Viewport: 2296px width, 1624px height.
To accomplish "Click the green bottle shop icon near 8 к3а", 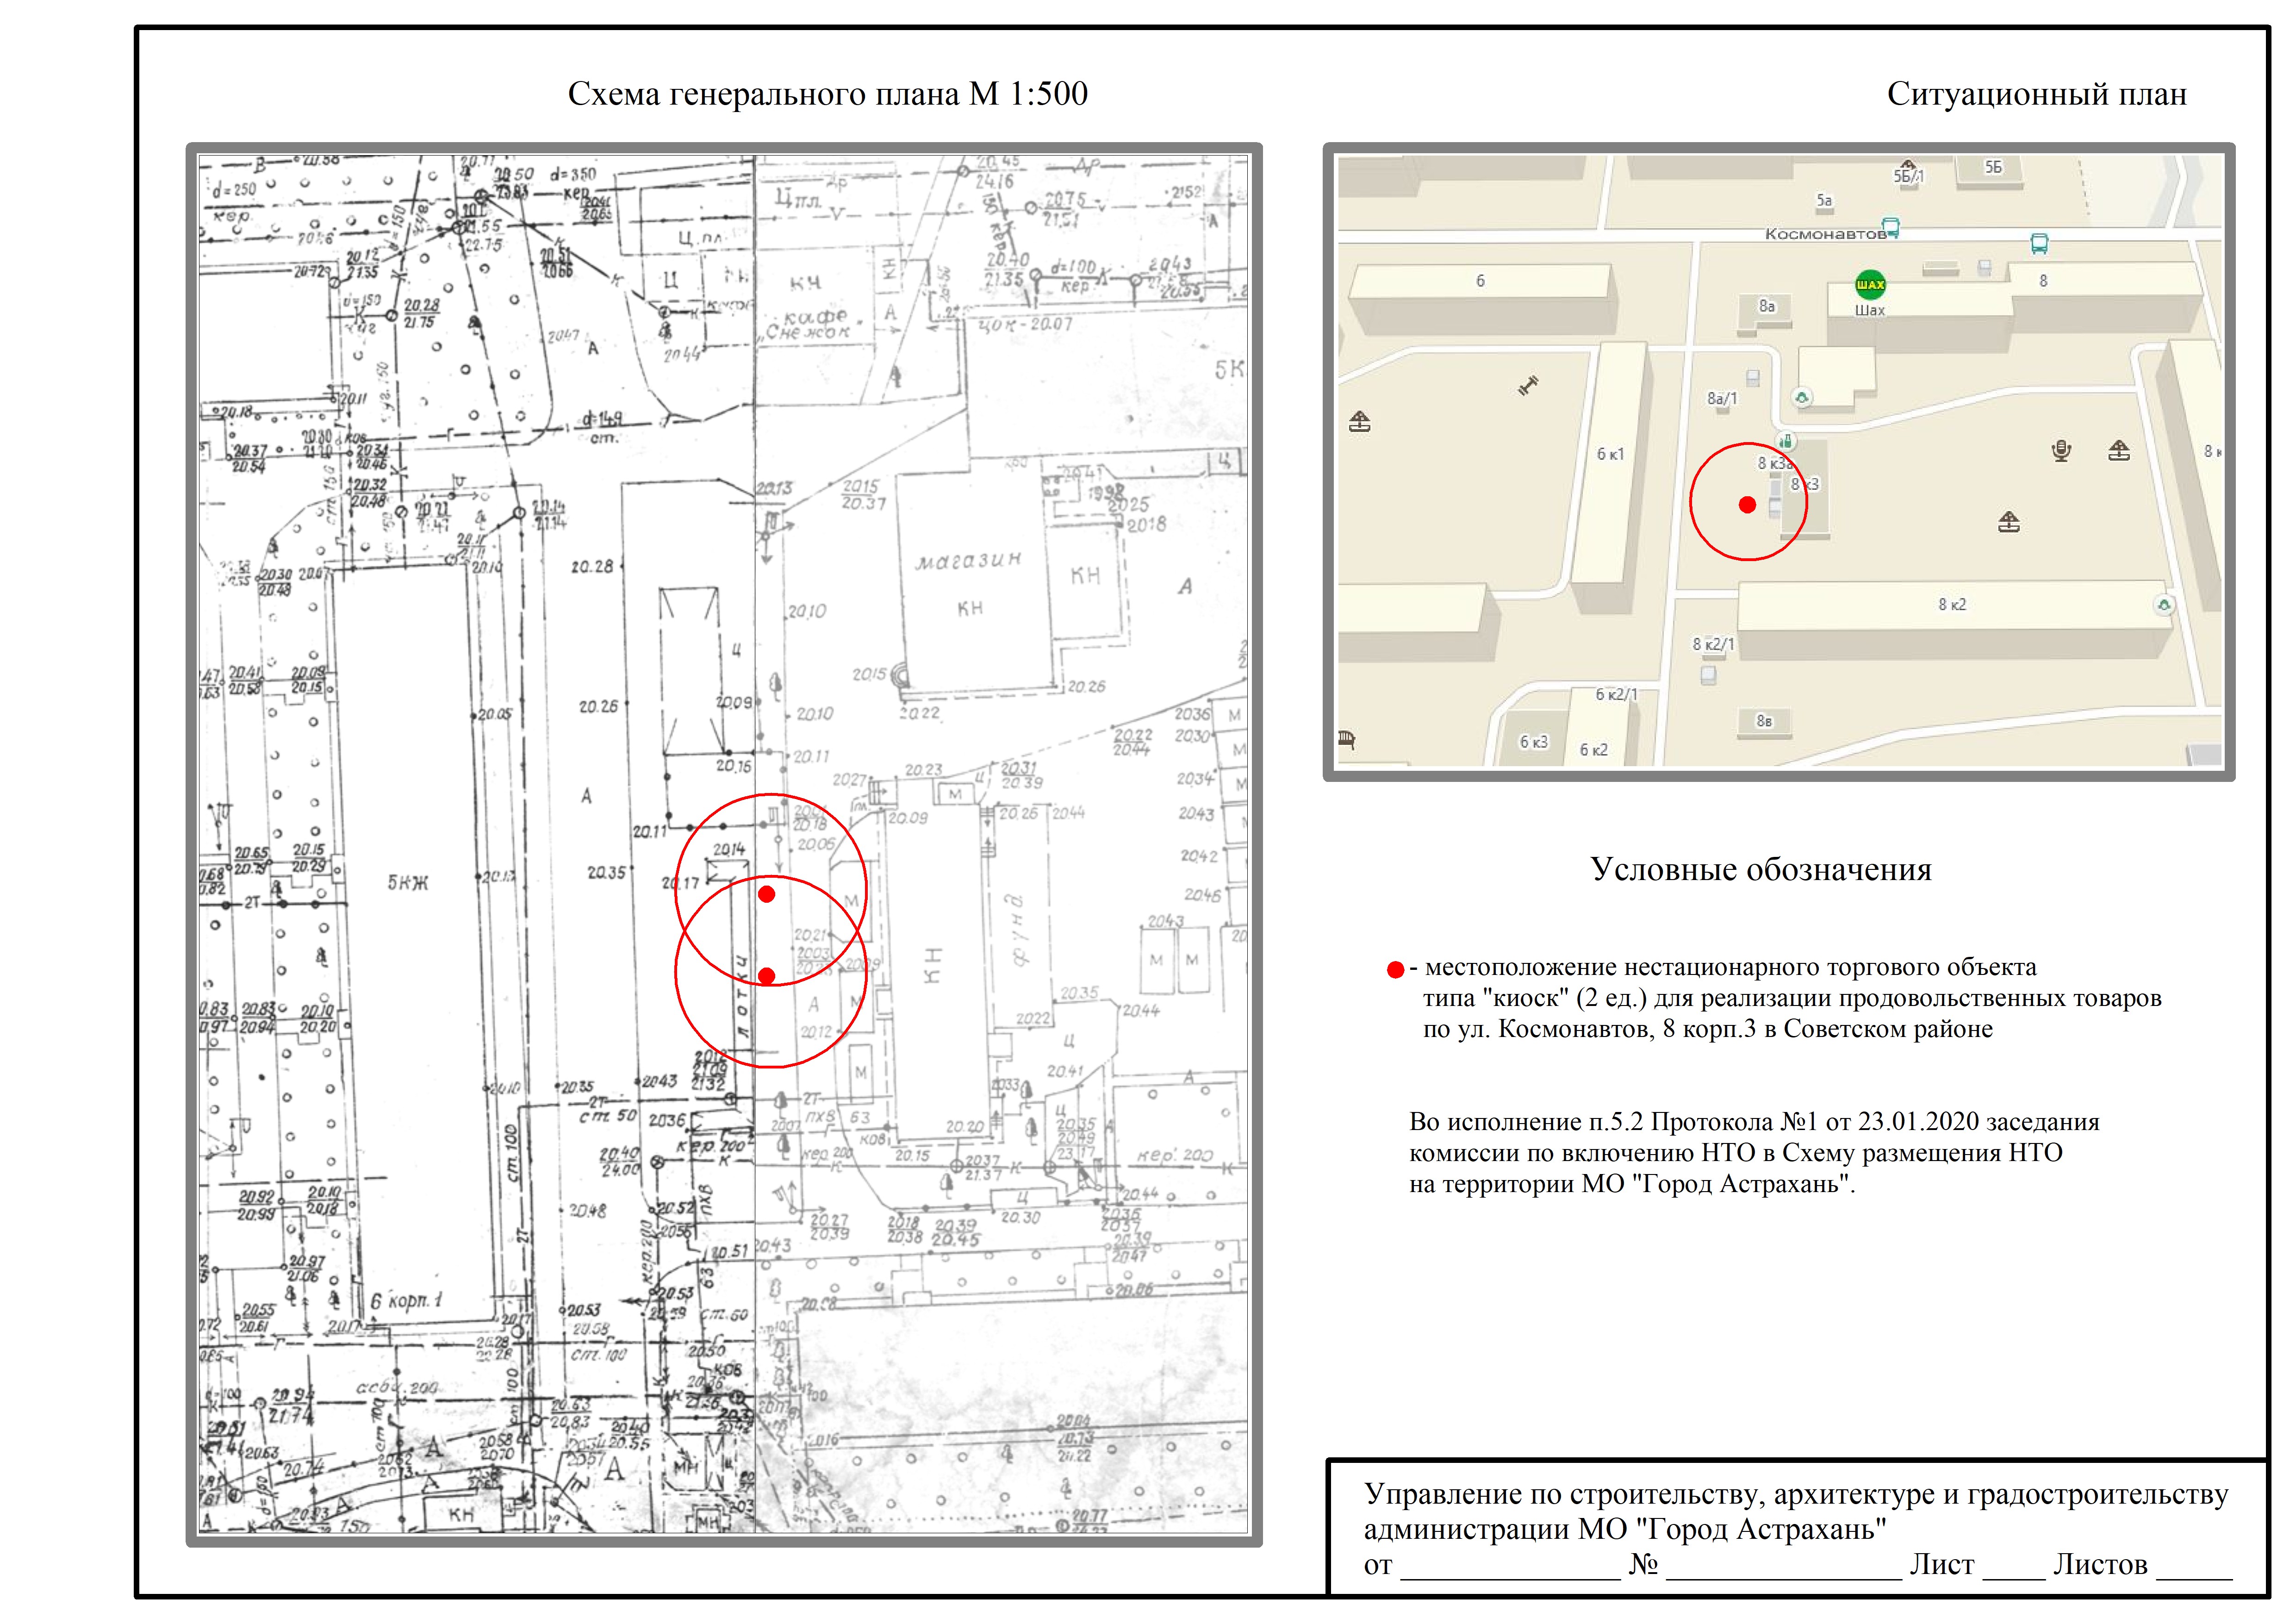I will click(x=1786, y=441).
